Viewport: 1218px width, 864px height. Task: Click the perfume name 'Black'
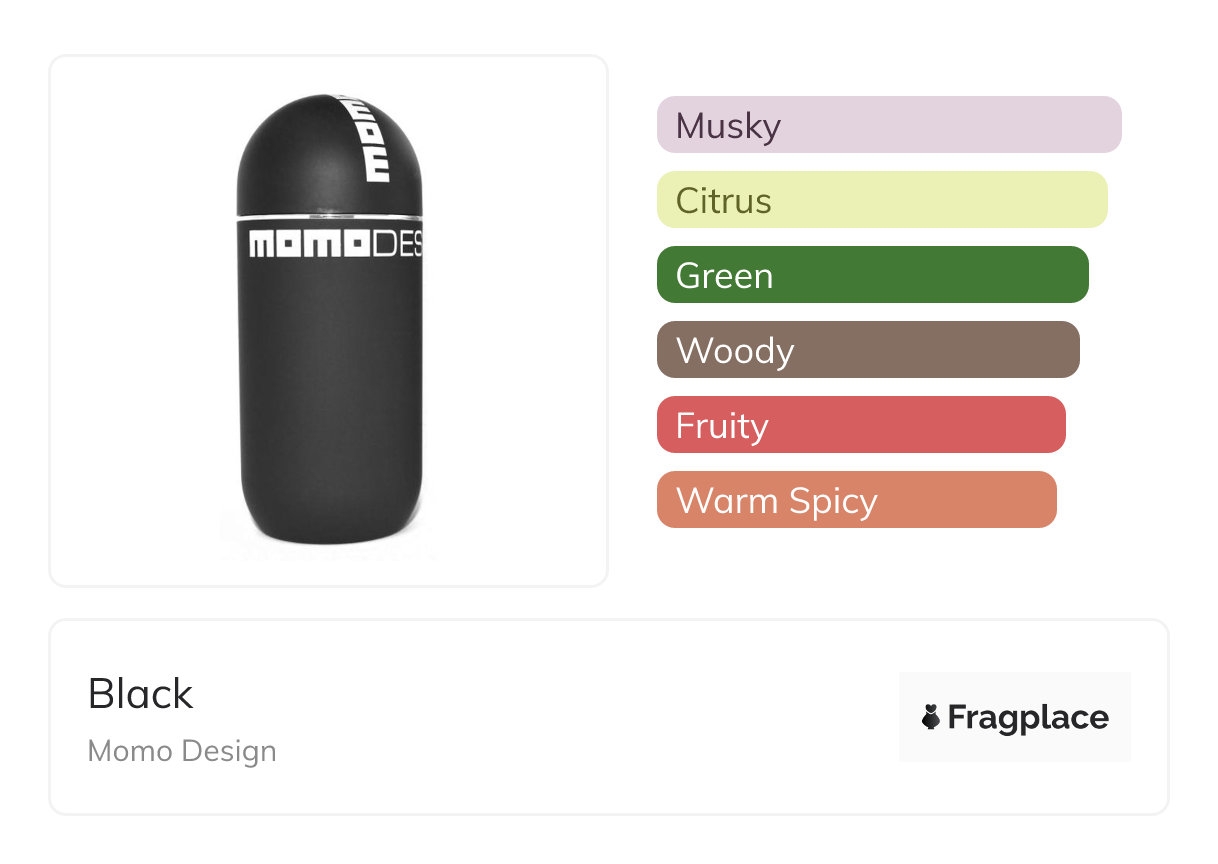pyautogui.click(x=141, y=694)
